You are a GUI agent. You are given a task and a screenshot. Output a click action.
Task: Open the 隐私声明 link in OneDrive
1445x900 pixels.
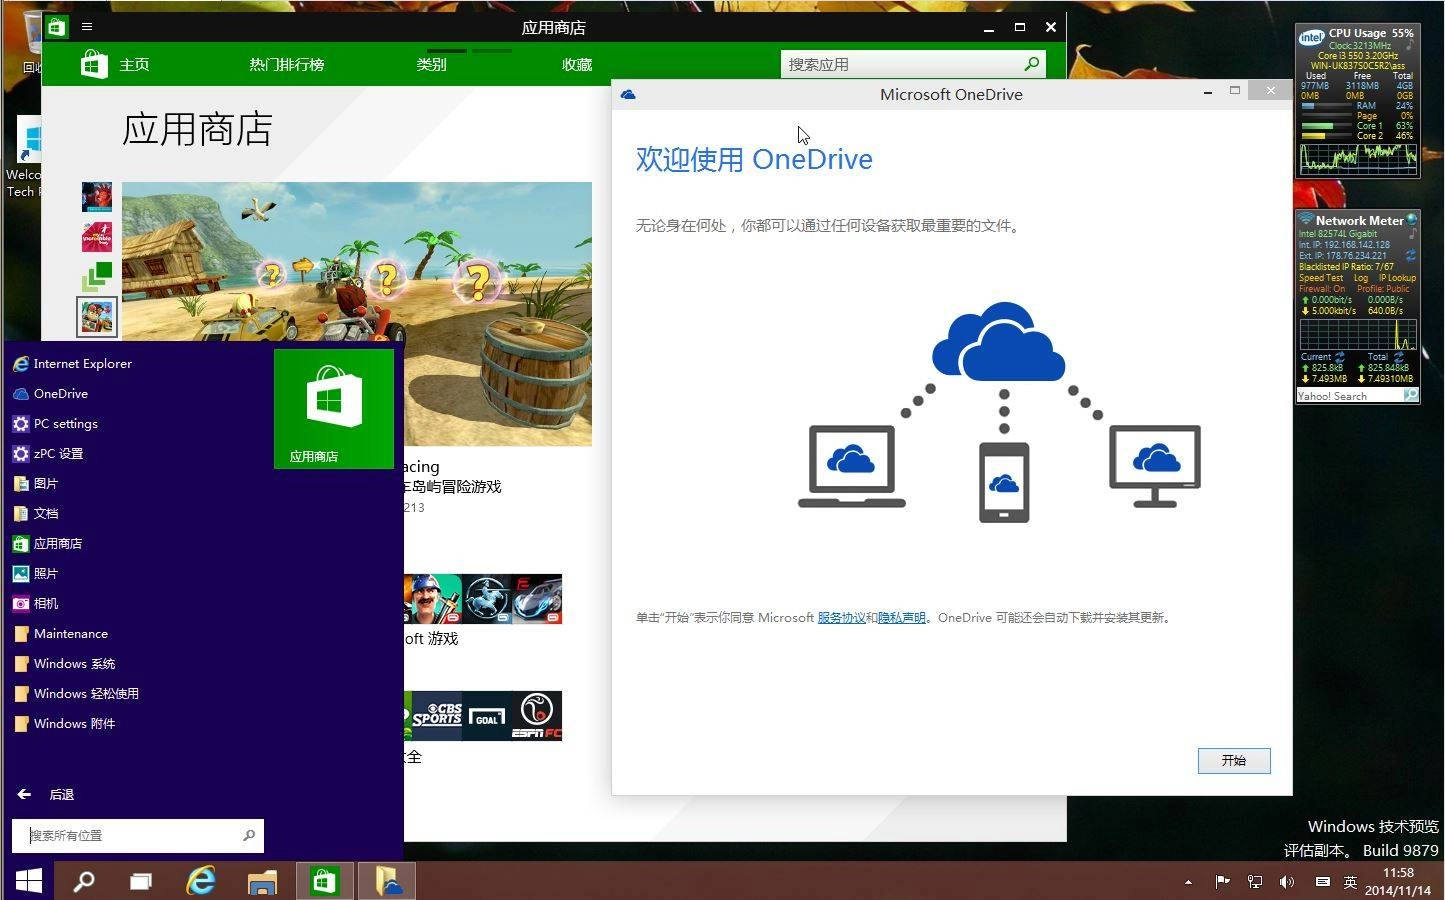(901, 618)
